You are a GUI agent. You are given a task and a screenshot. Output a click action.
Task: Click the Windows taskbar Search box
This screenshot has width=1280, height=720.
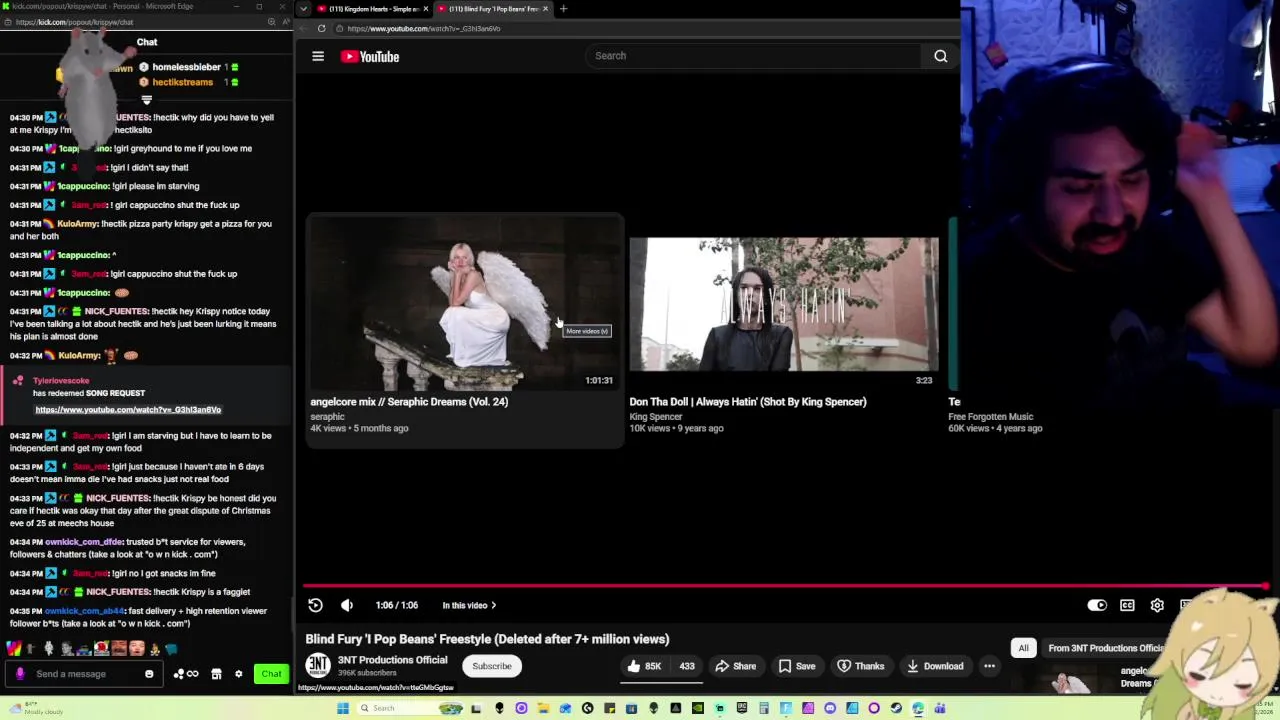click(x=410, y=708)
